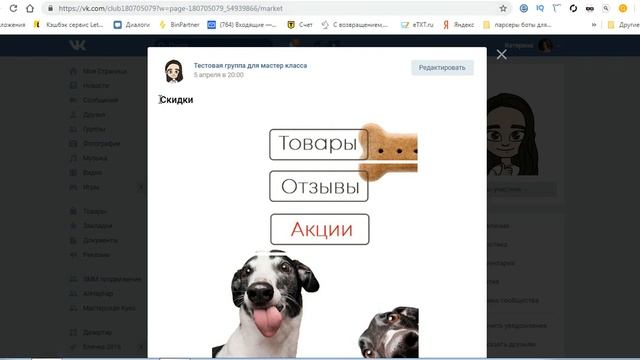Click the group cover avatar behind popup
Image resolution: width=640 pixels, height=360 pixels.
[512, 135]
